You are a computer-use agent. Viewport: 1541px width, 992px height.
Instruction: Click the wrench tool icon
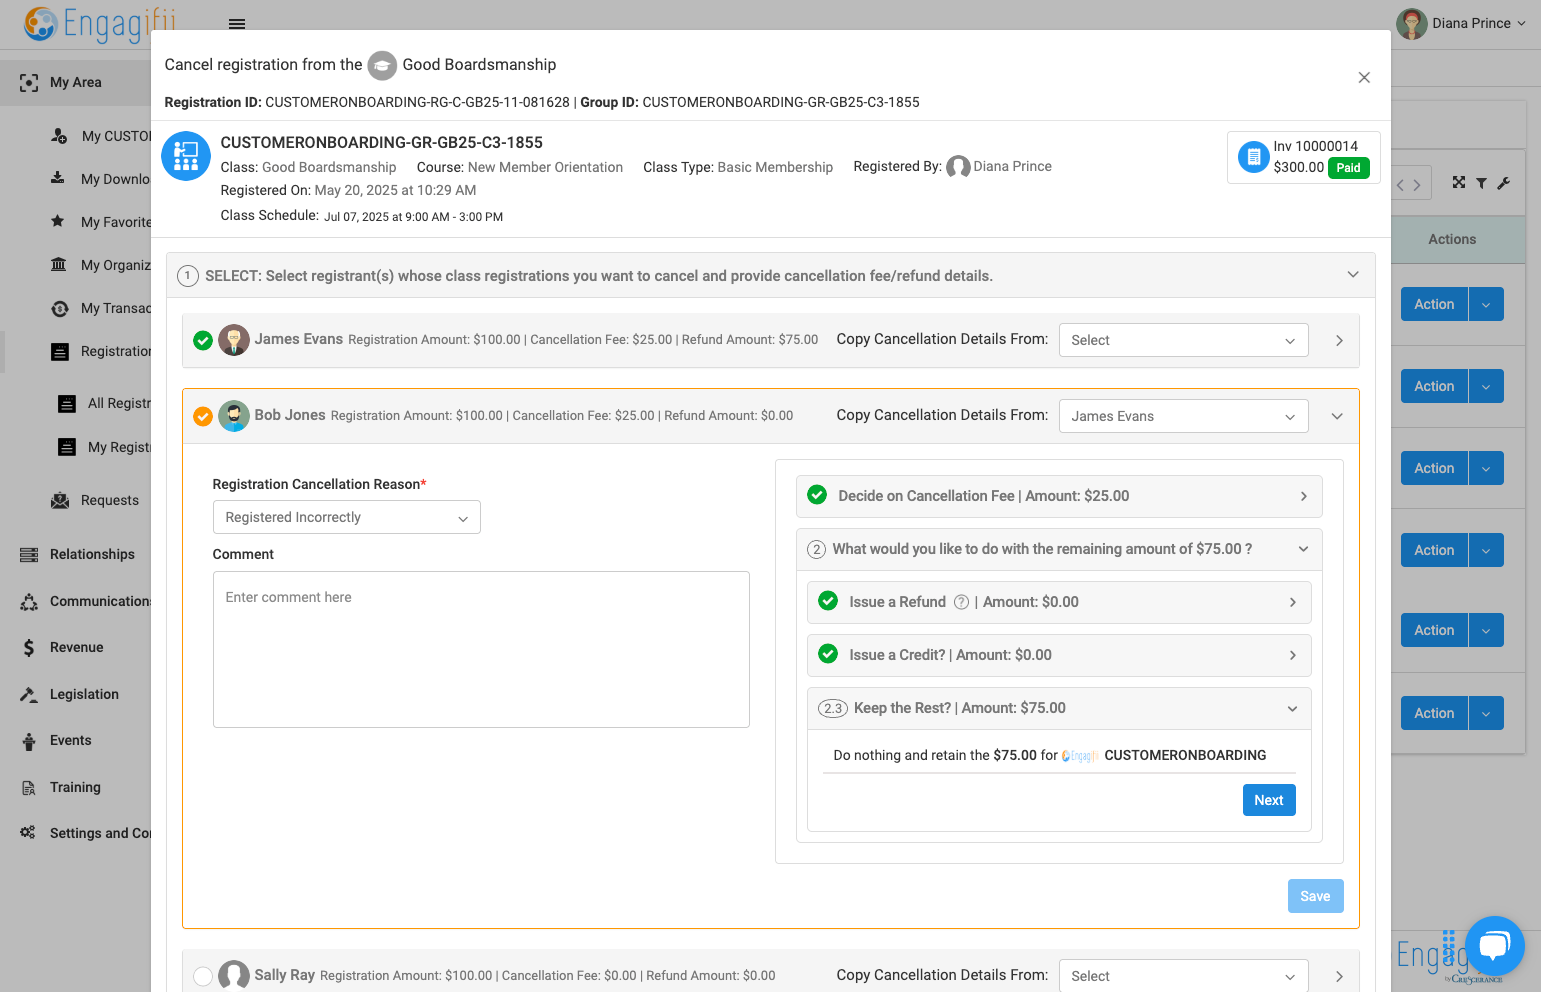tap(1504, 183)
